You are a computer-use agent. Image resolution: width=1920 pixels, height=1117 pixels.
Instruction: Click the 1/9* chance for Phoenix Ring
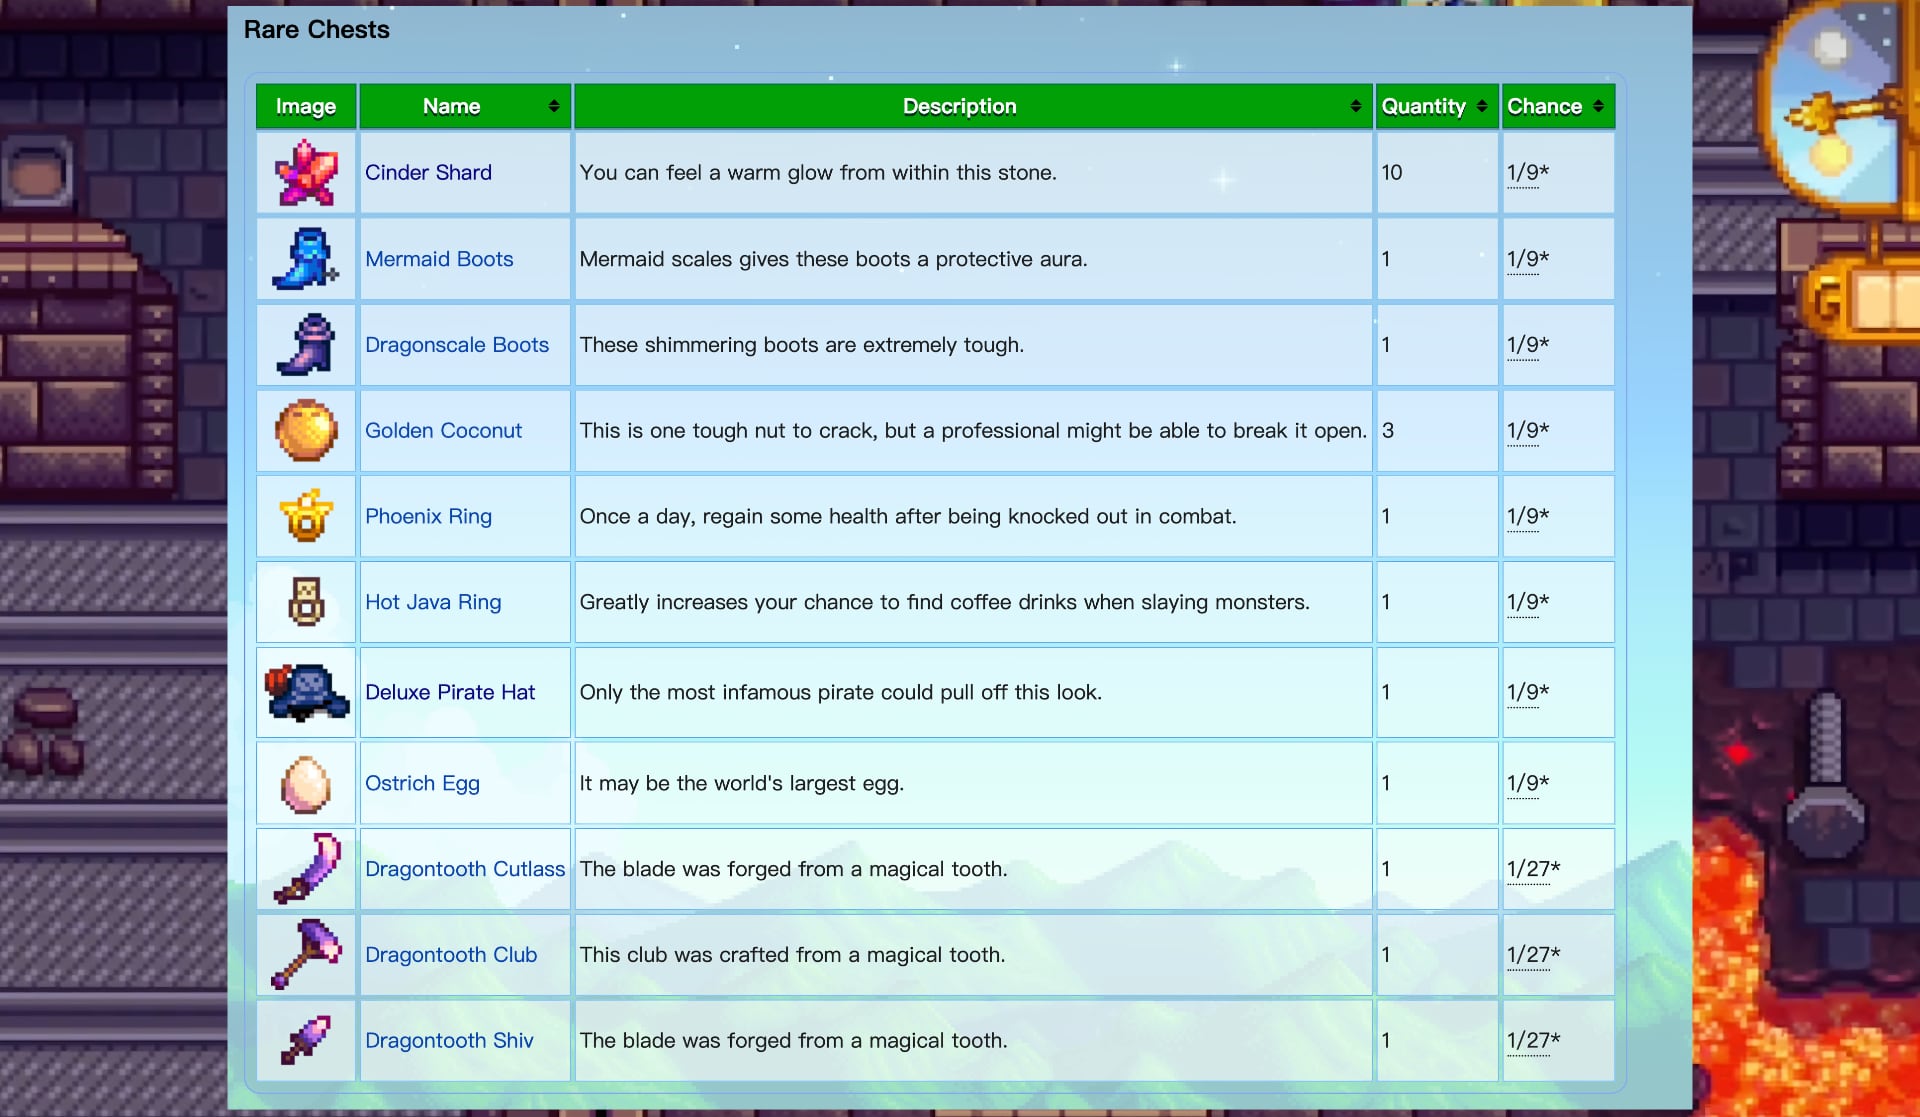tap(1528, 517)
